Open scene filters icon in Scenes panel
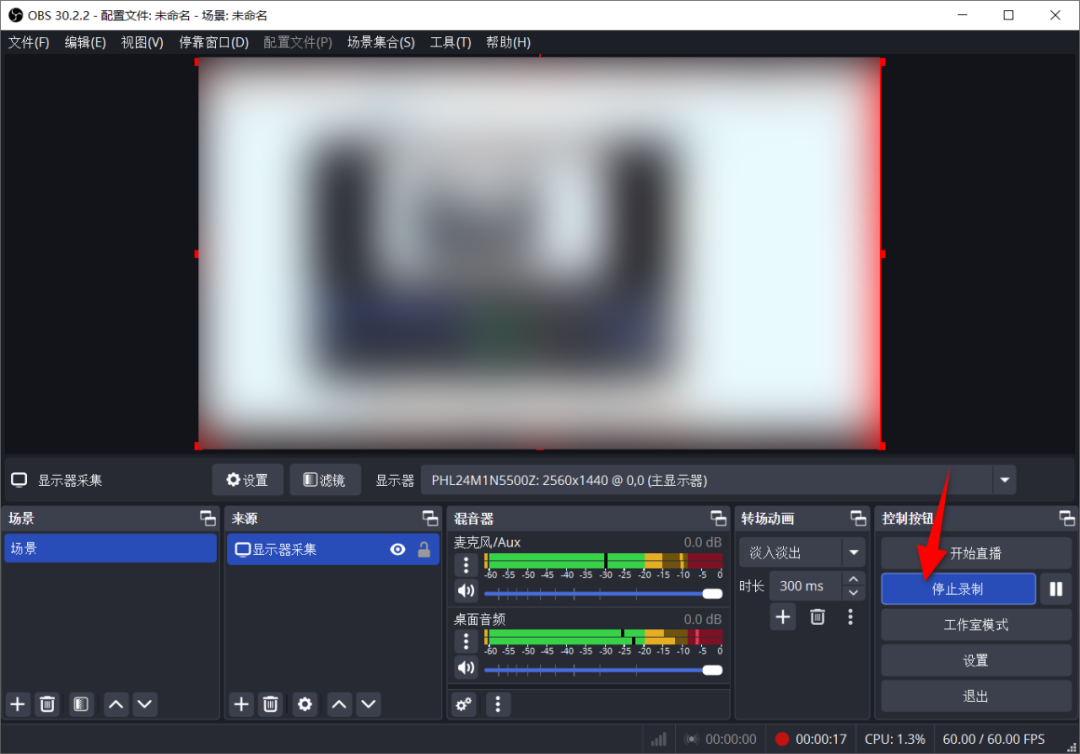 click(81, 704)
